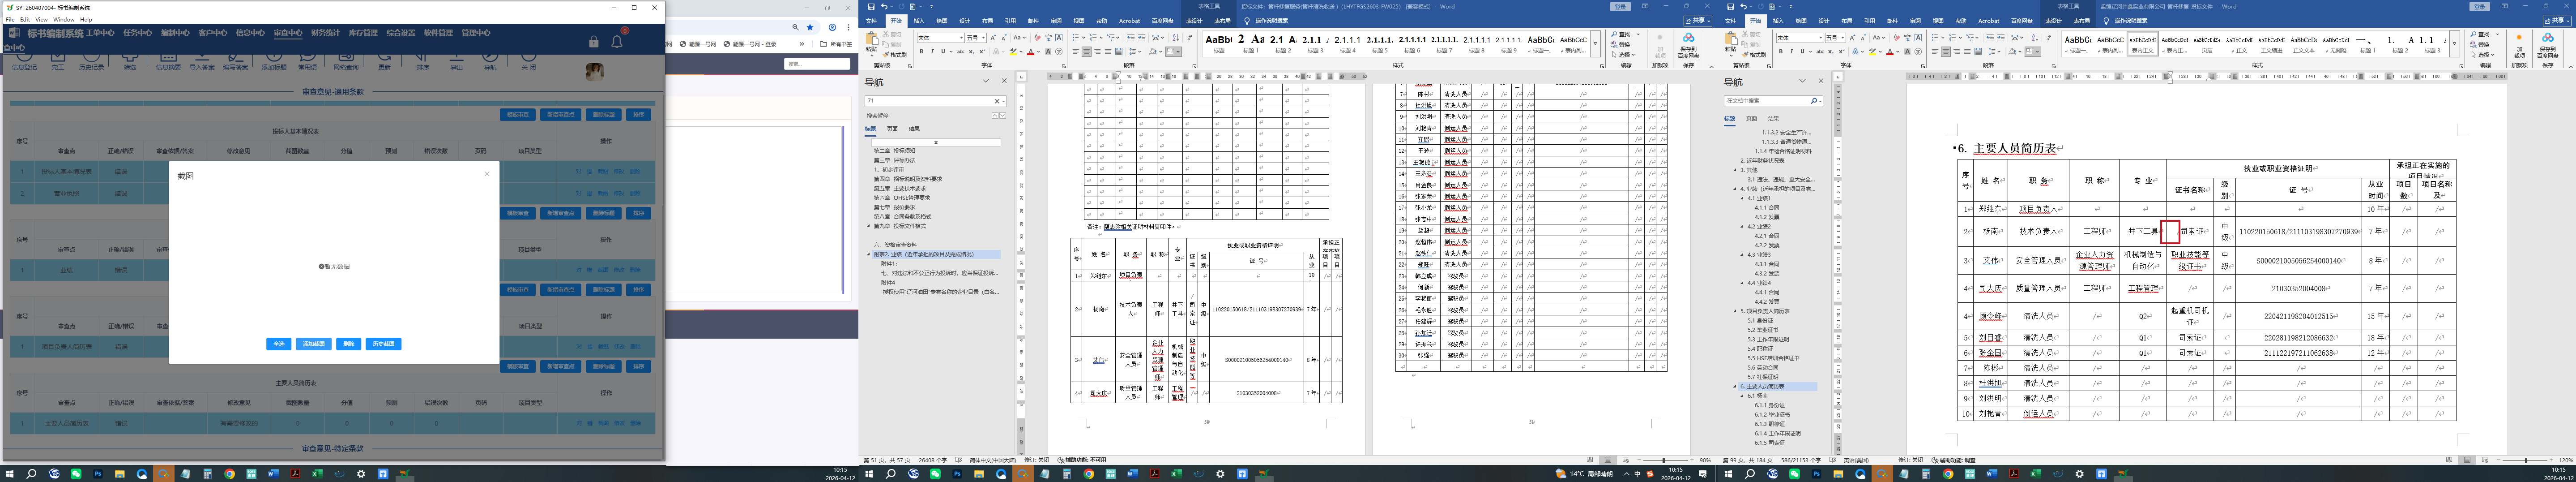2576x482 pixels.
Task: Collapse the 附表2. 业绩 heading in middle Word navigation
Action: point(869,254)
